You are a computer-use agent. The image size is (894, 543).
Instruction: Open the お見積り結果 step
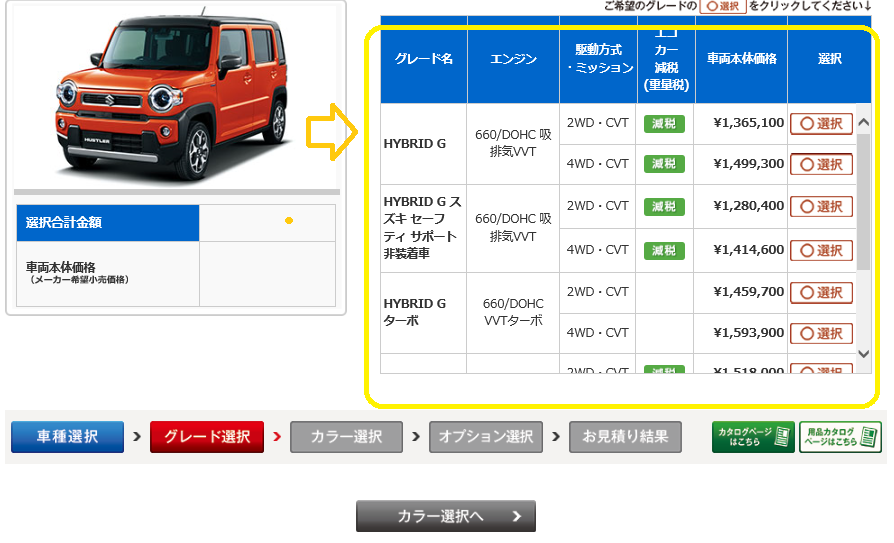(x=625, y=437)
